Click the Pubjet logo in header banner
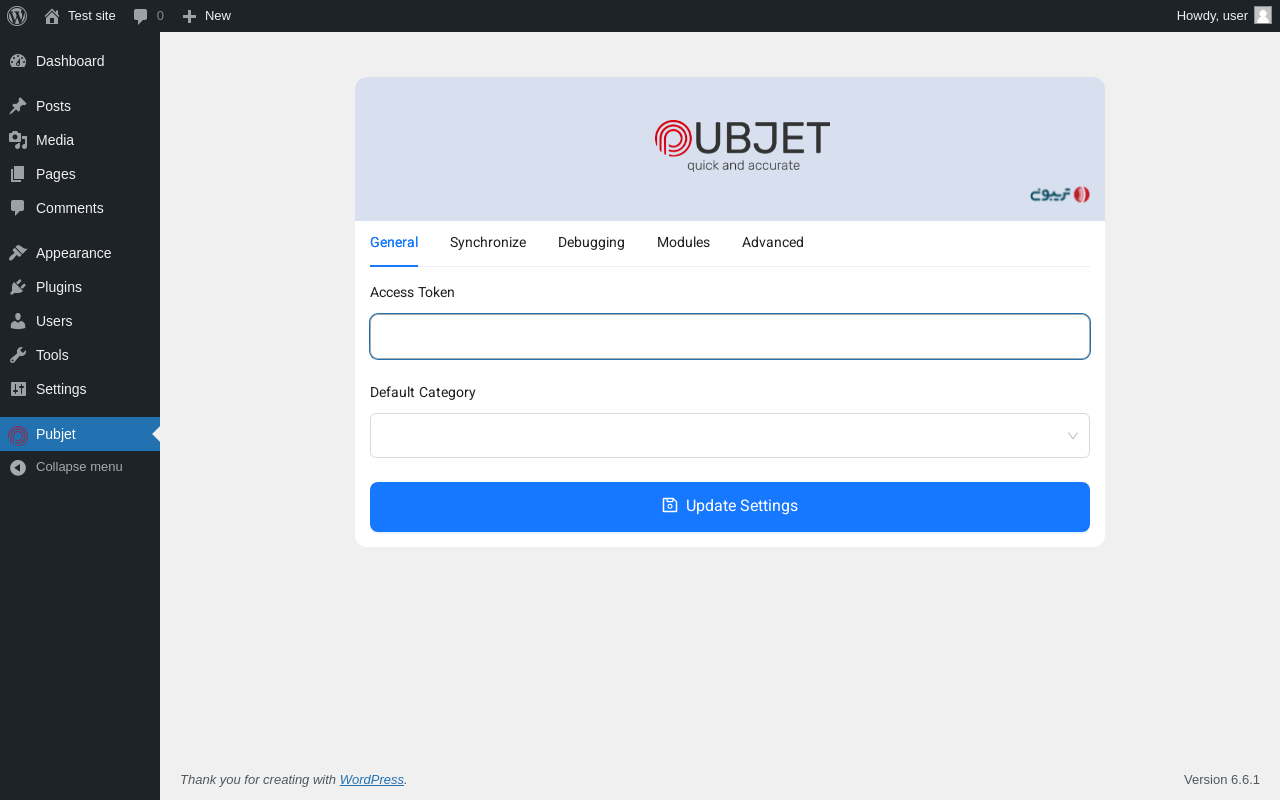The image size is (1280, 800). point(743,146)
